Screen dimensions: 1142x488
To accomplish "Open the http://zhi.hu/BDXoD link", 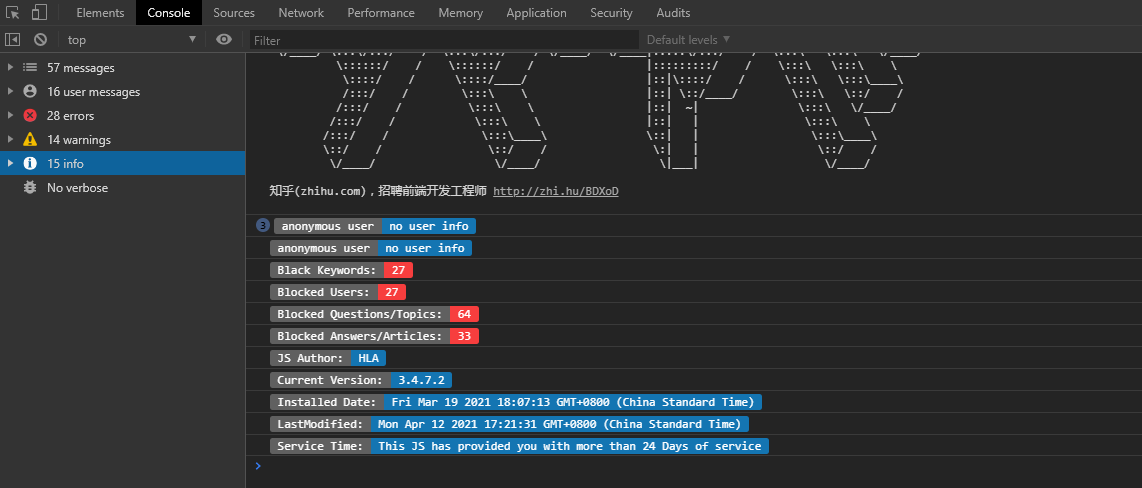I will click(555, 191).
